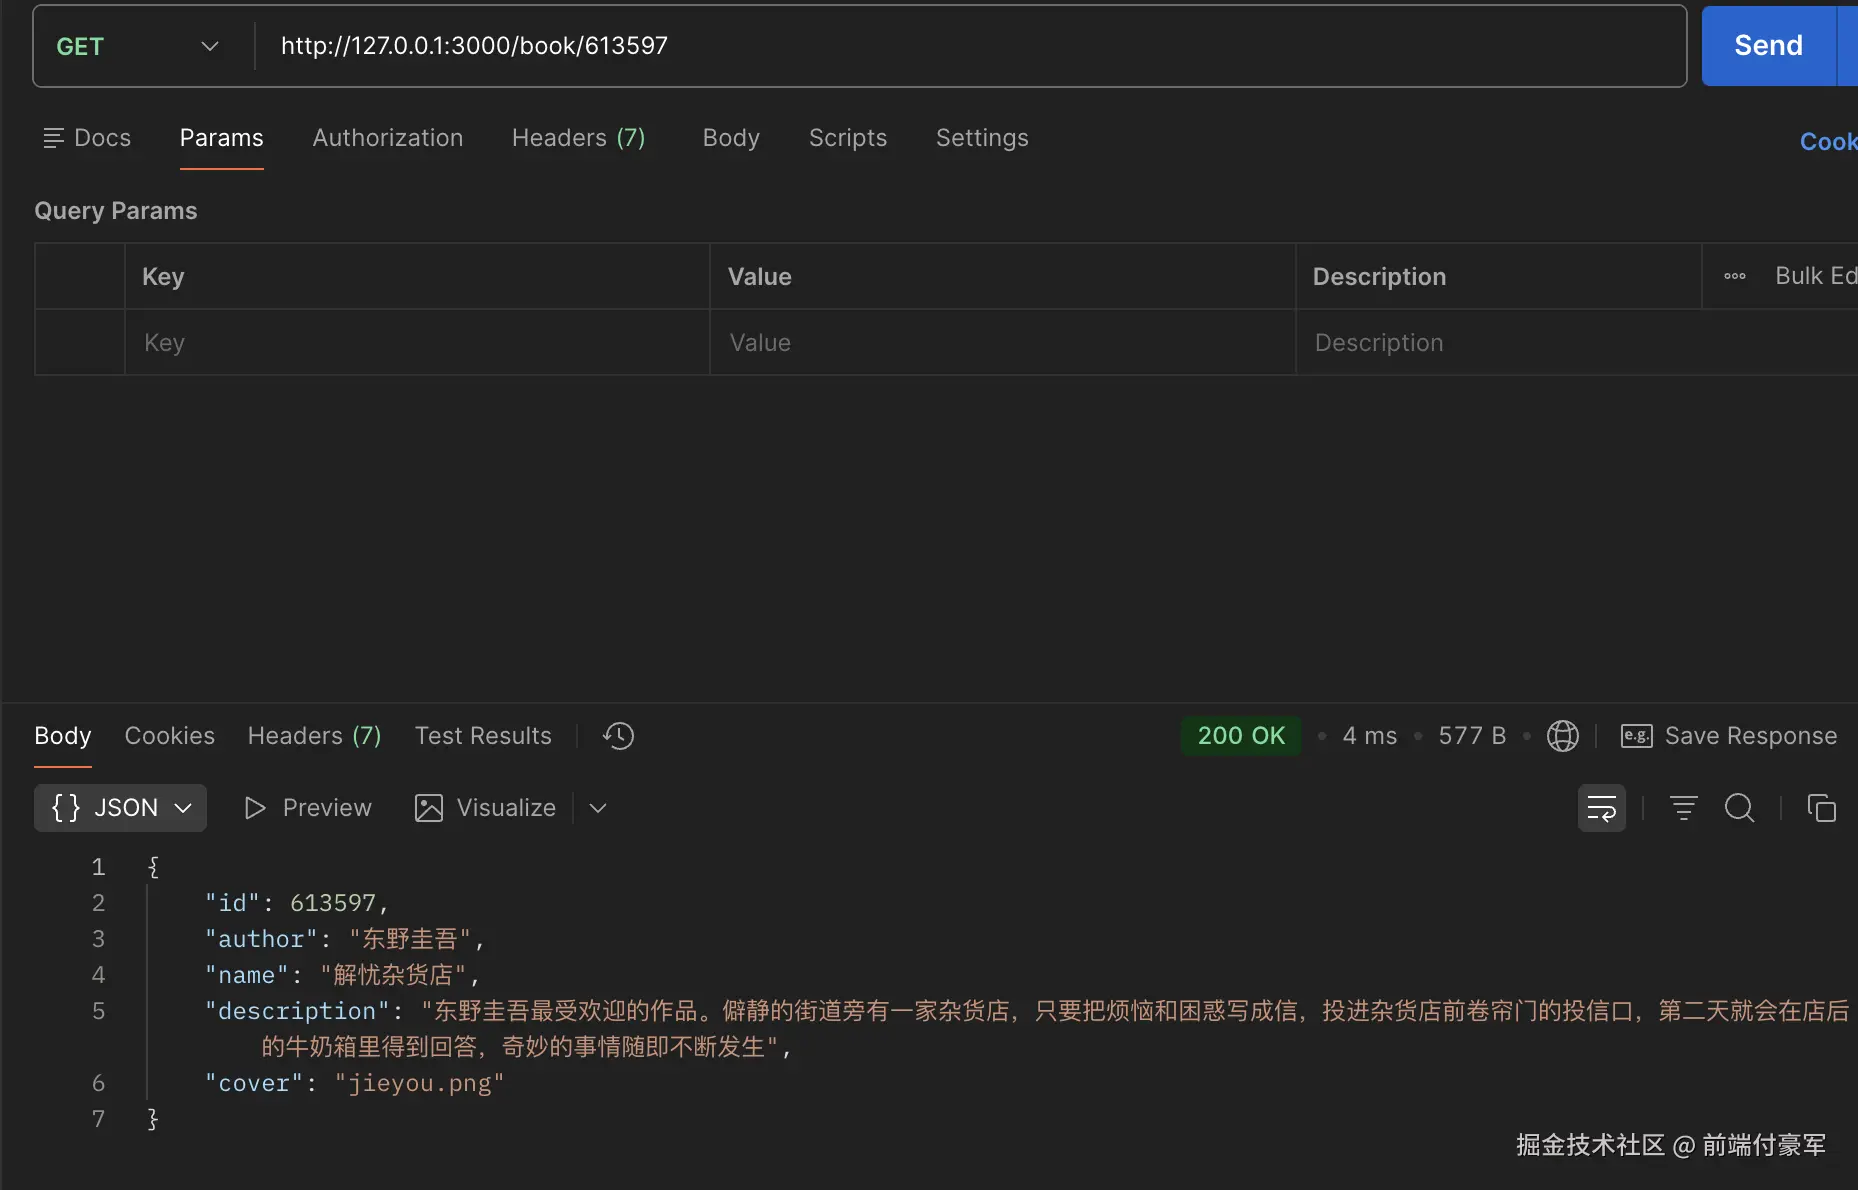
Task: Click the 4 ms response time
Action: pyautogui.click(x=1369, y=736)
